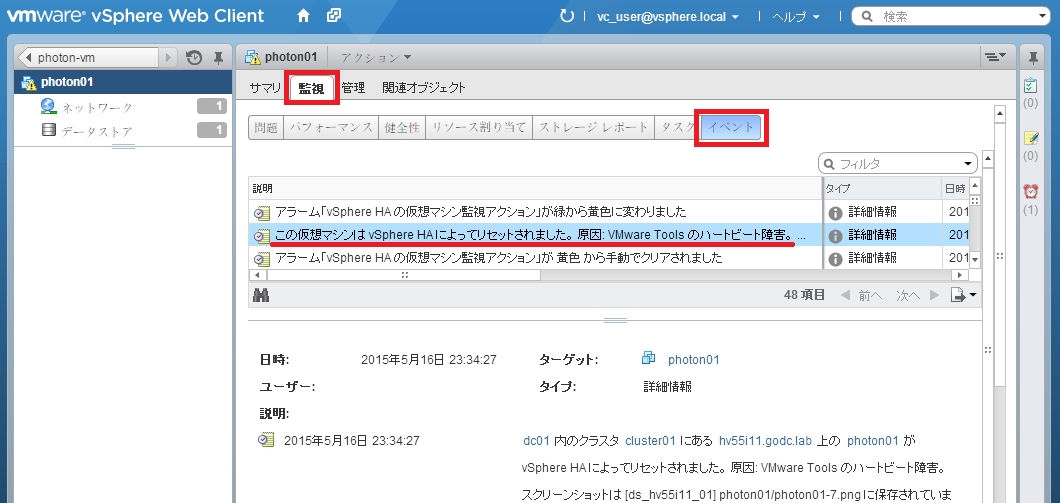Open the cluster01 link
Viewport: 1060px width, 503px height.
point(650,441)
